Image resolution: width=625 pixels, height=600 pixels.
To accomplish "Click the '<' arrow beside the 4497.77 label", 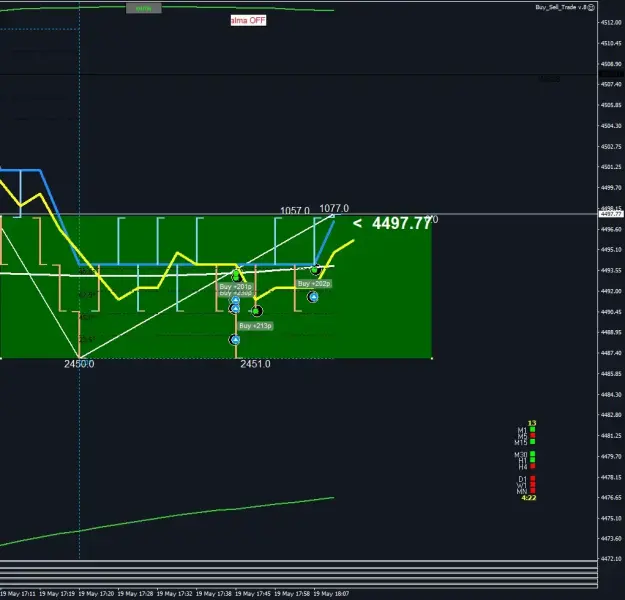I will point(357,223).
